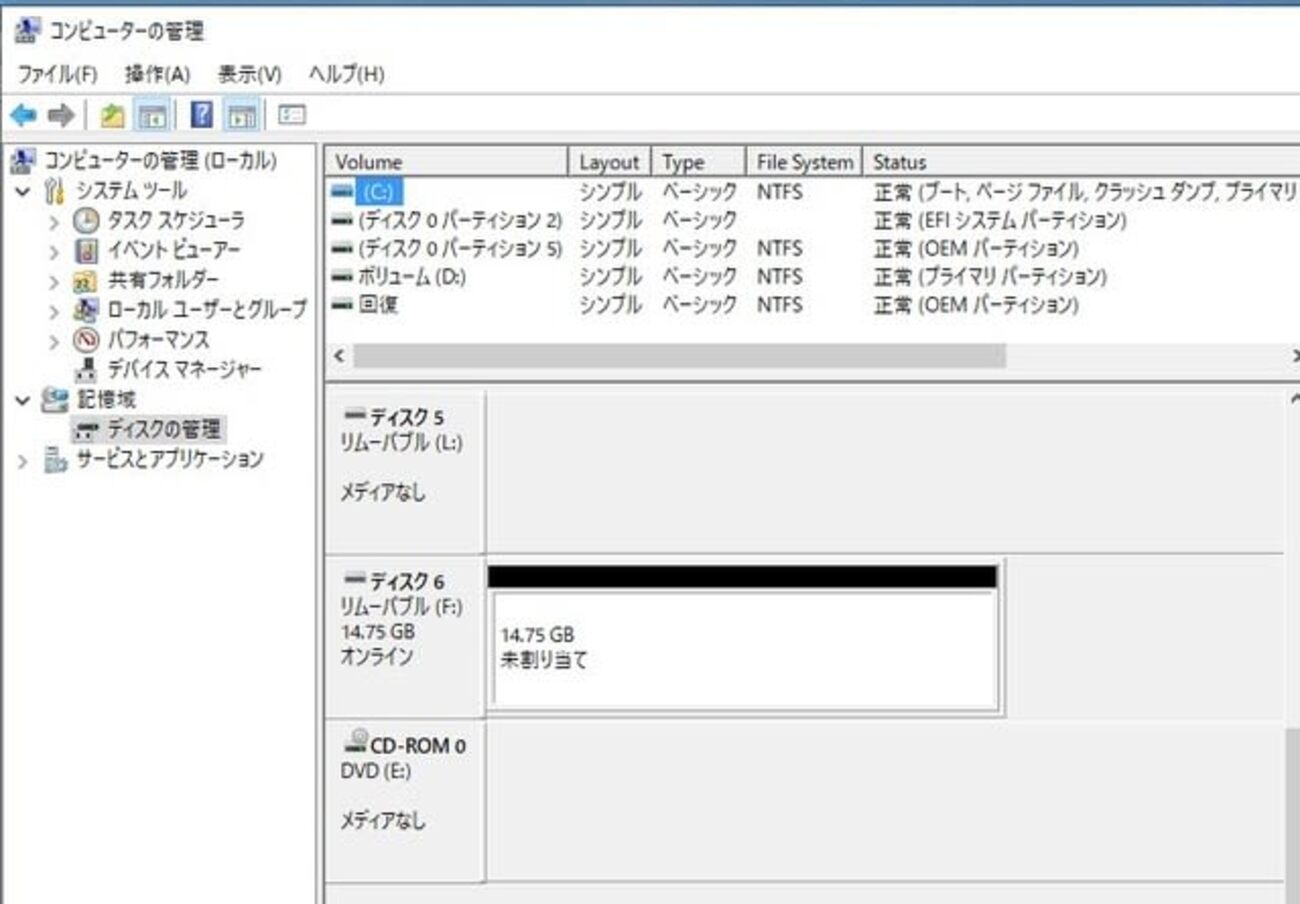This screenshot has height=904, width=1300.
Task: Select the パフォーマンス icon in the tree
Action: [x=87, y=340]
